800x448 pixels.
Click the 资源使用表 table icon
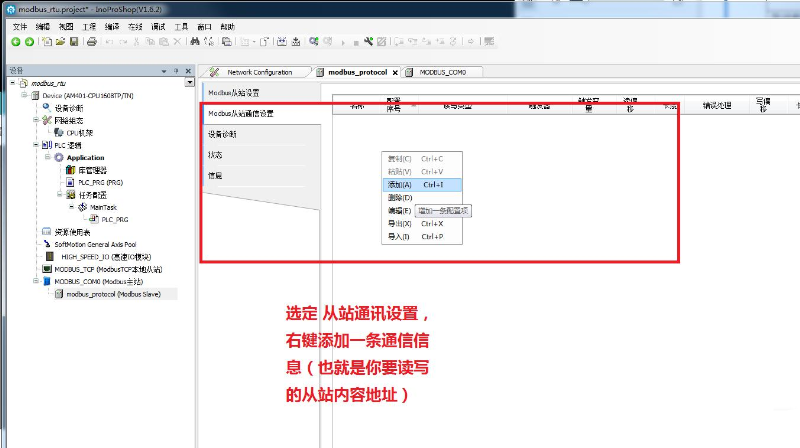coord(47,232)
